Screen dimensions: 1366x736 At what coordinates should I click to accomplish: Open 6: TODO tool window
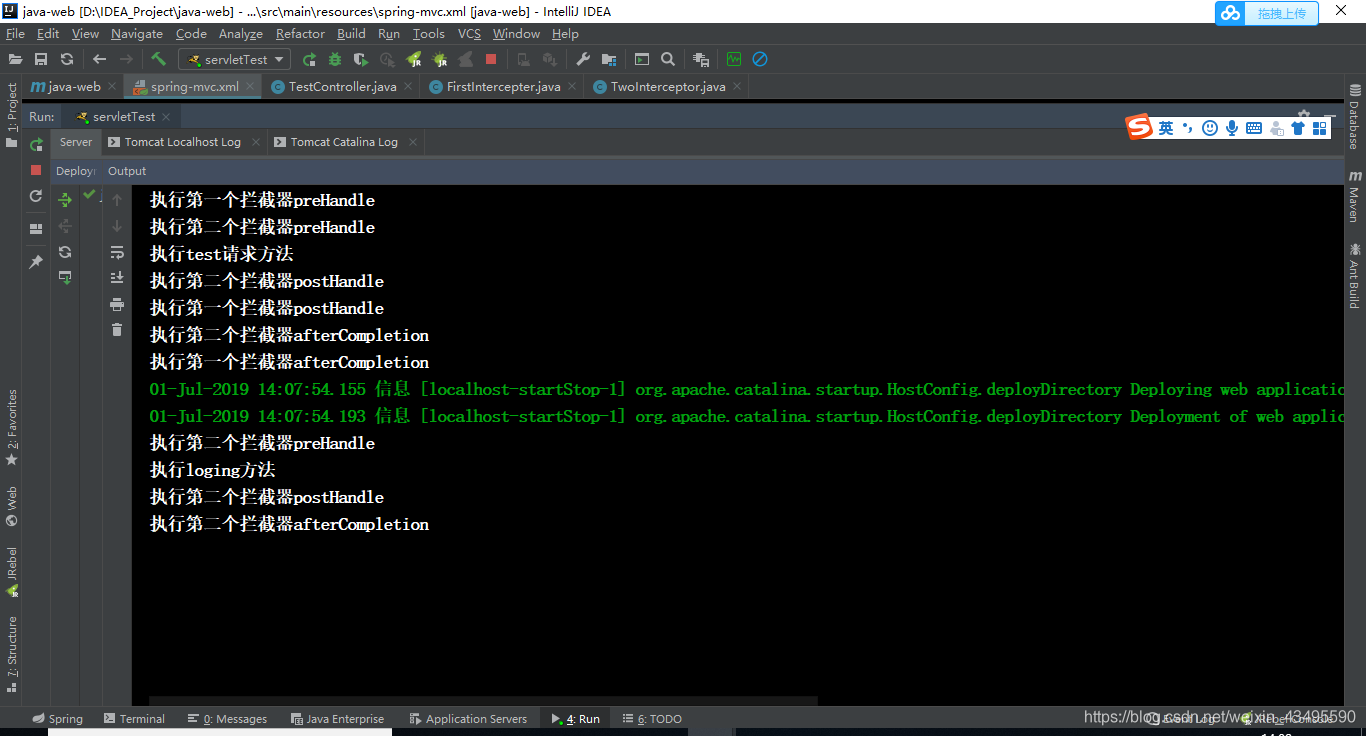click(652, 718)
